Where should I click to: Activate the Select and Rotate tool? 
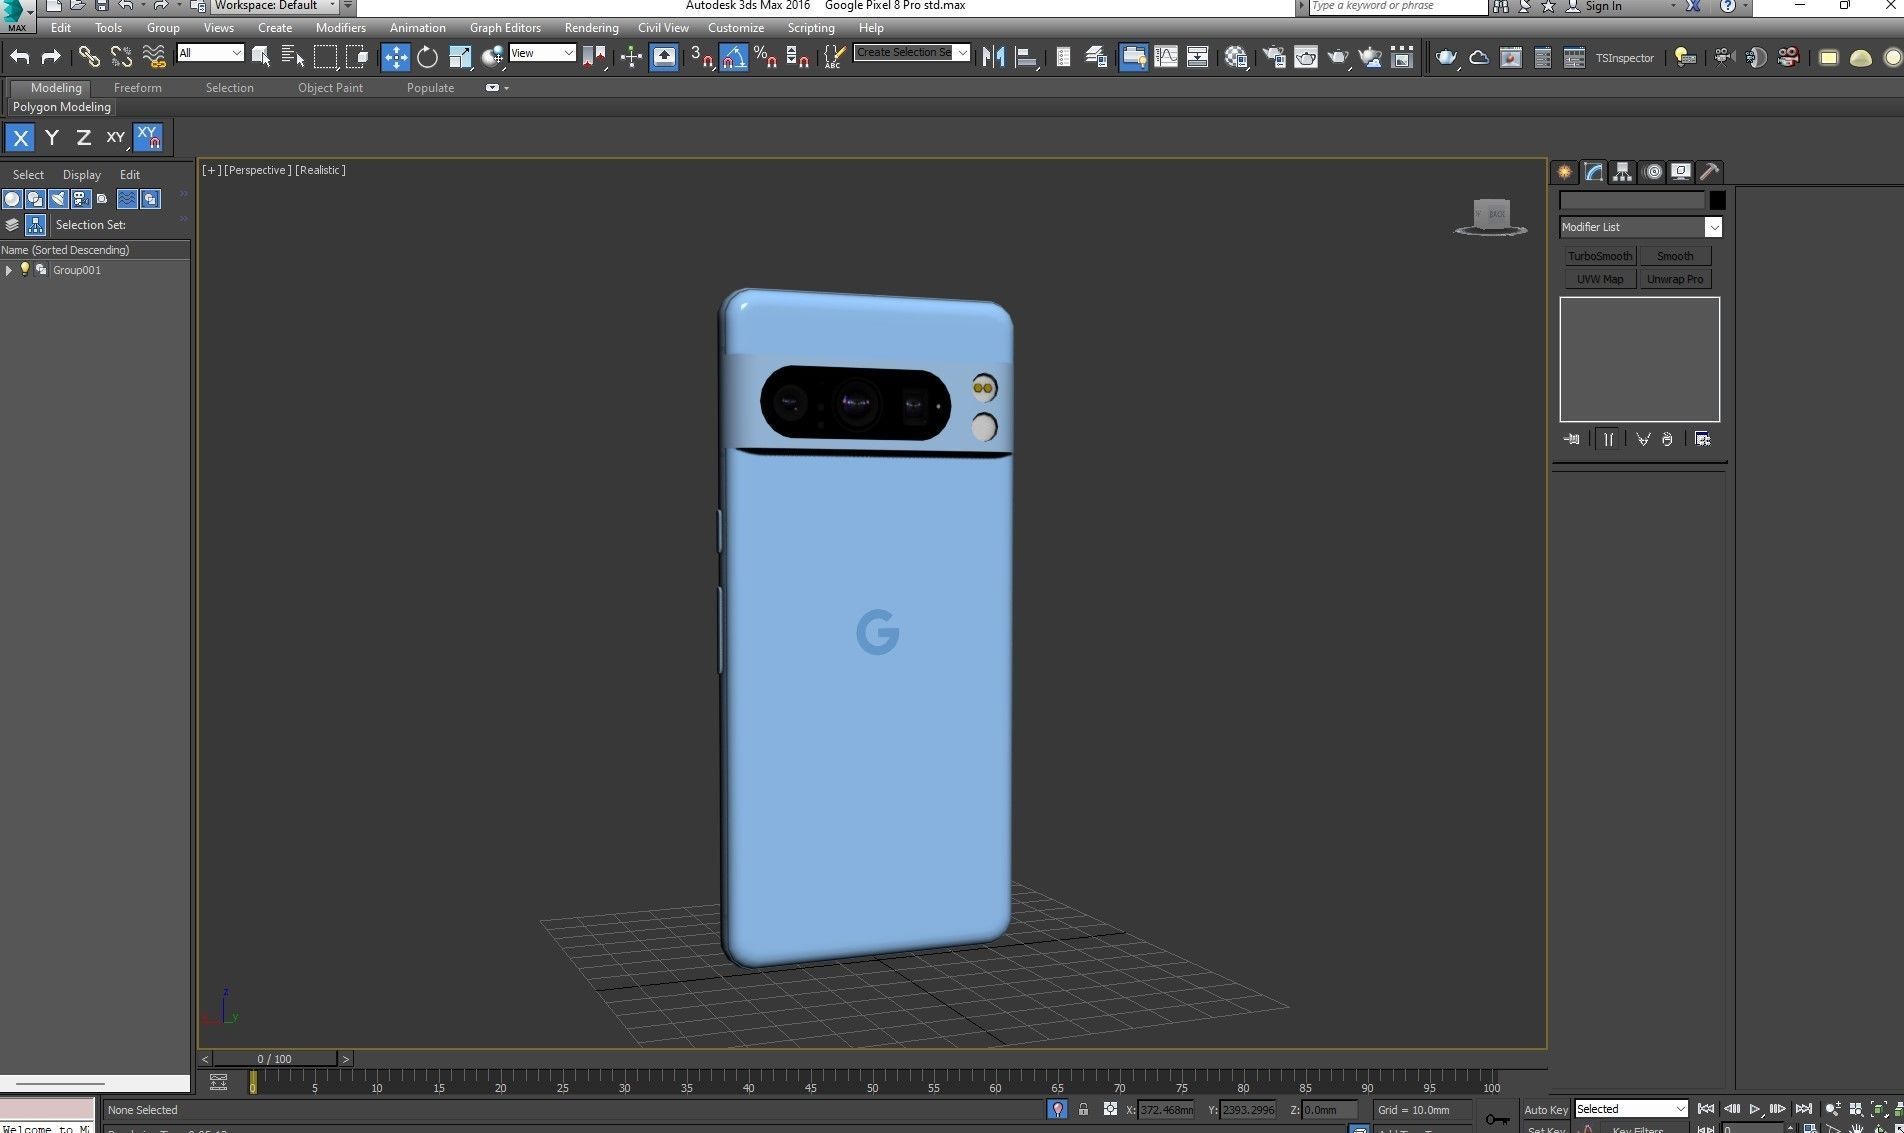point(428,57)
